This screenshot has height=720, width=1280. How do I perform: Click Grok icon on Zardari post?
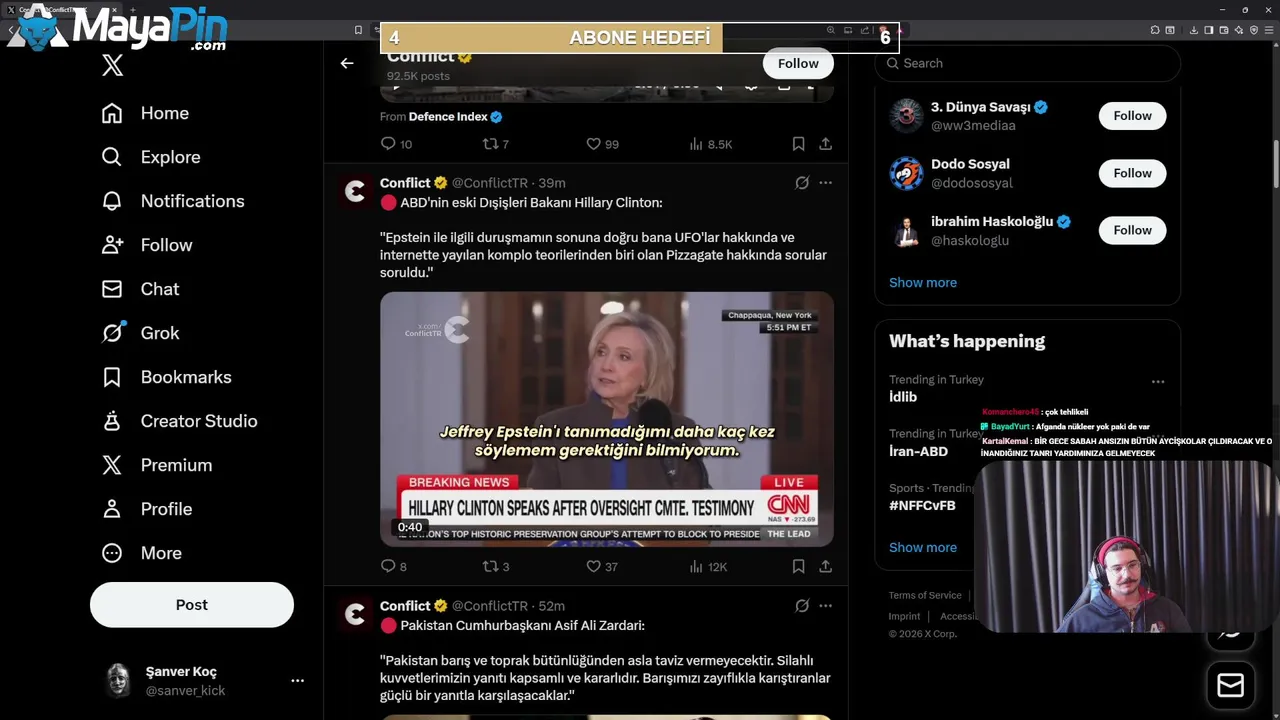pos(802,606)
